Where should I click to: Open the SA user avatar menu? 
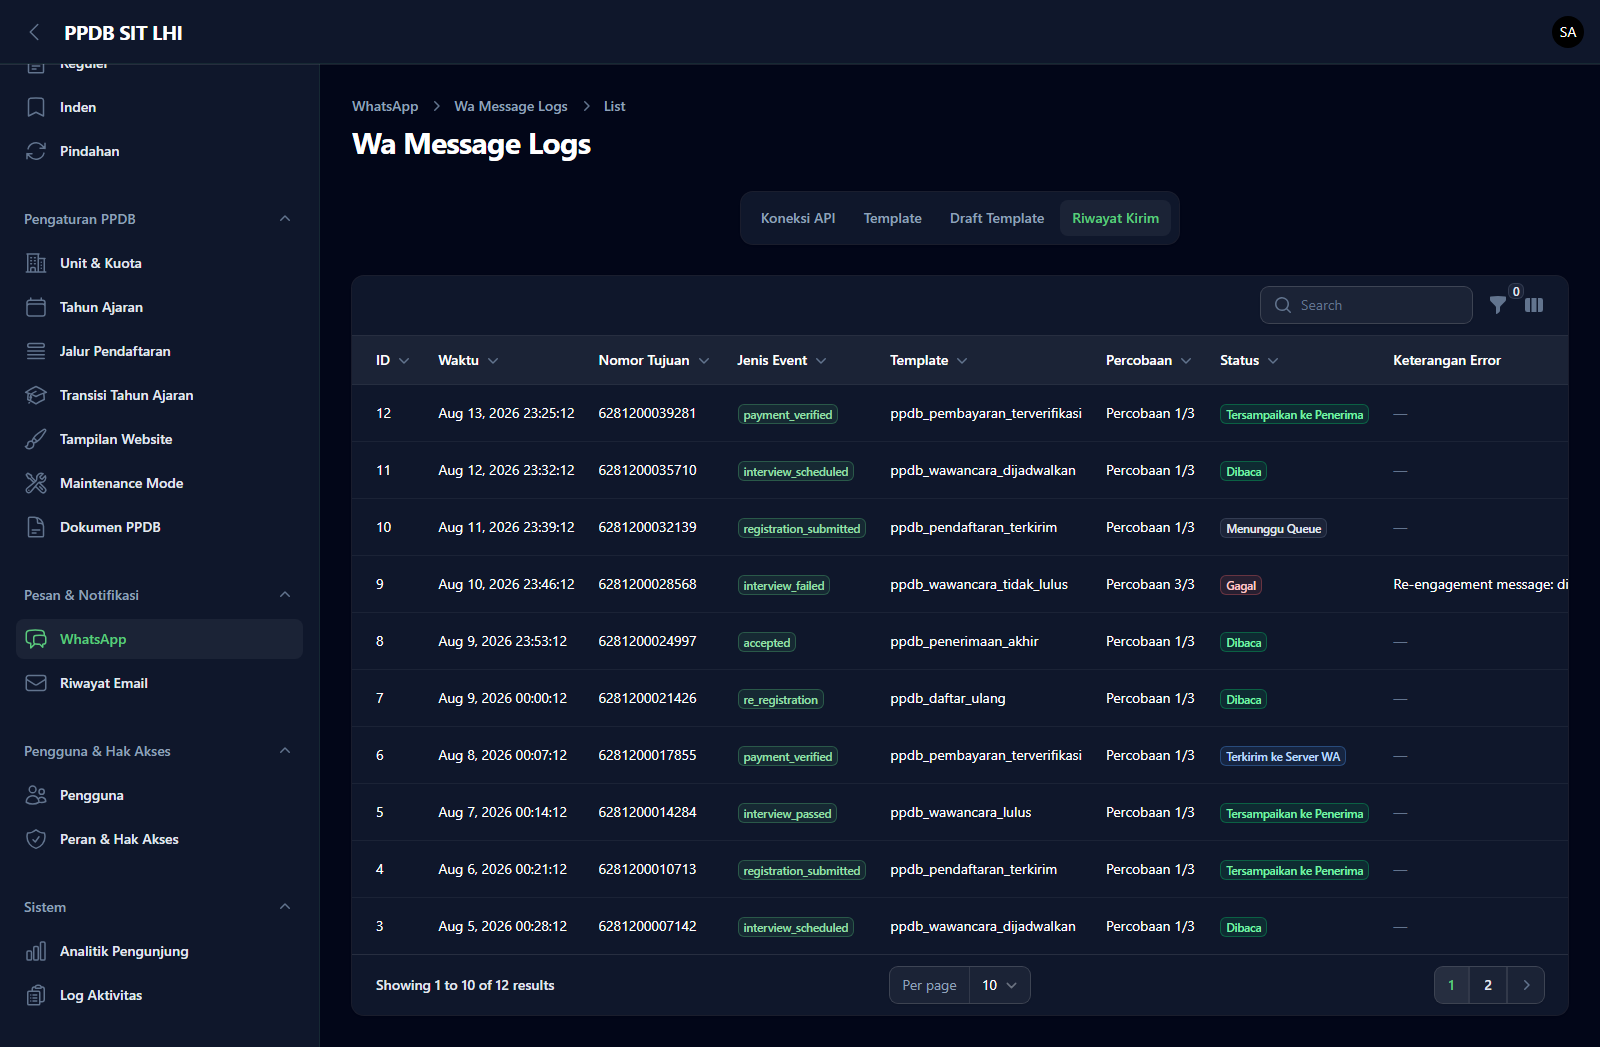[x=1567, y=32]
